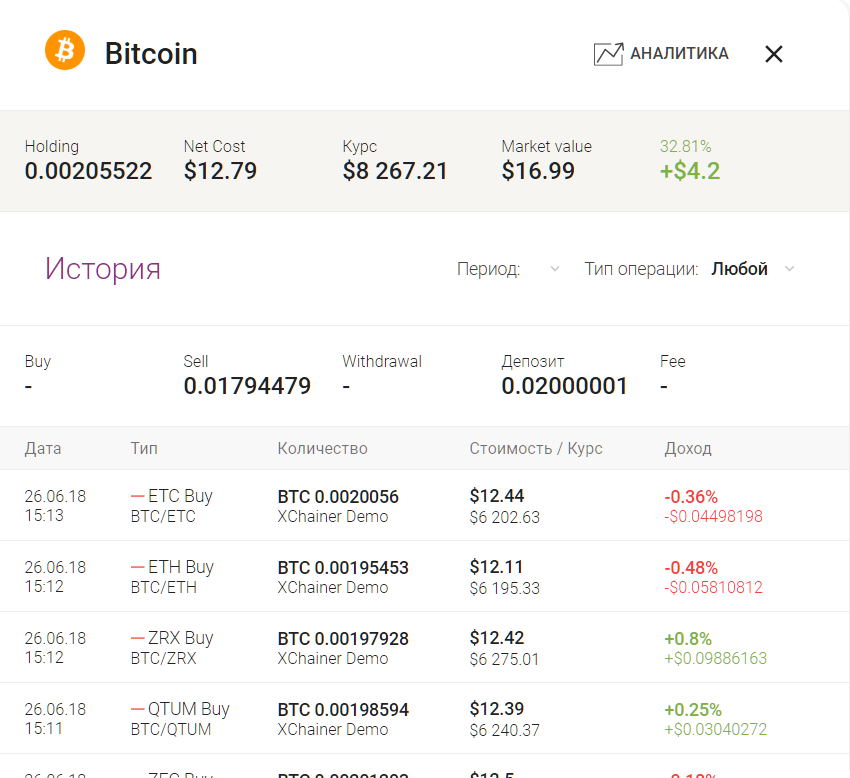The width and height of the screenshot is (850, 778).
Task: Select the Любой operation type value
Action: click(x=739, y=269)
